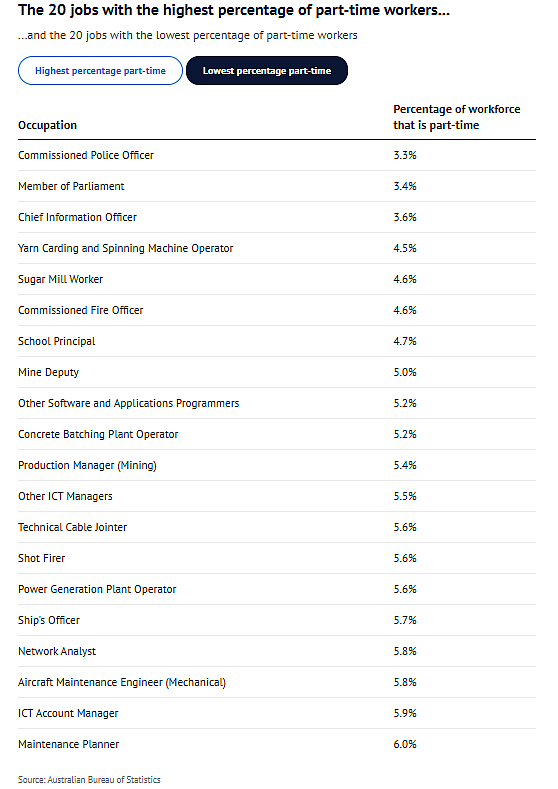Click the Ship's Officer occupation
Viewport: 558px width, 789px height.
coord(49,620)
